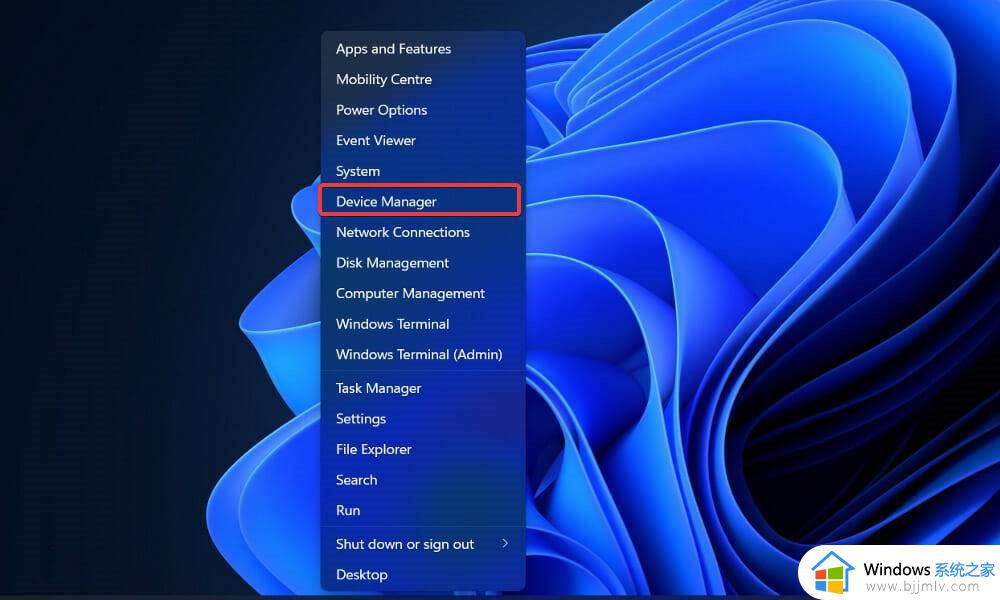Open Power Options
1000x600 pixels.
(381, 110)
